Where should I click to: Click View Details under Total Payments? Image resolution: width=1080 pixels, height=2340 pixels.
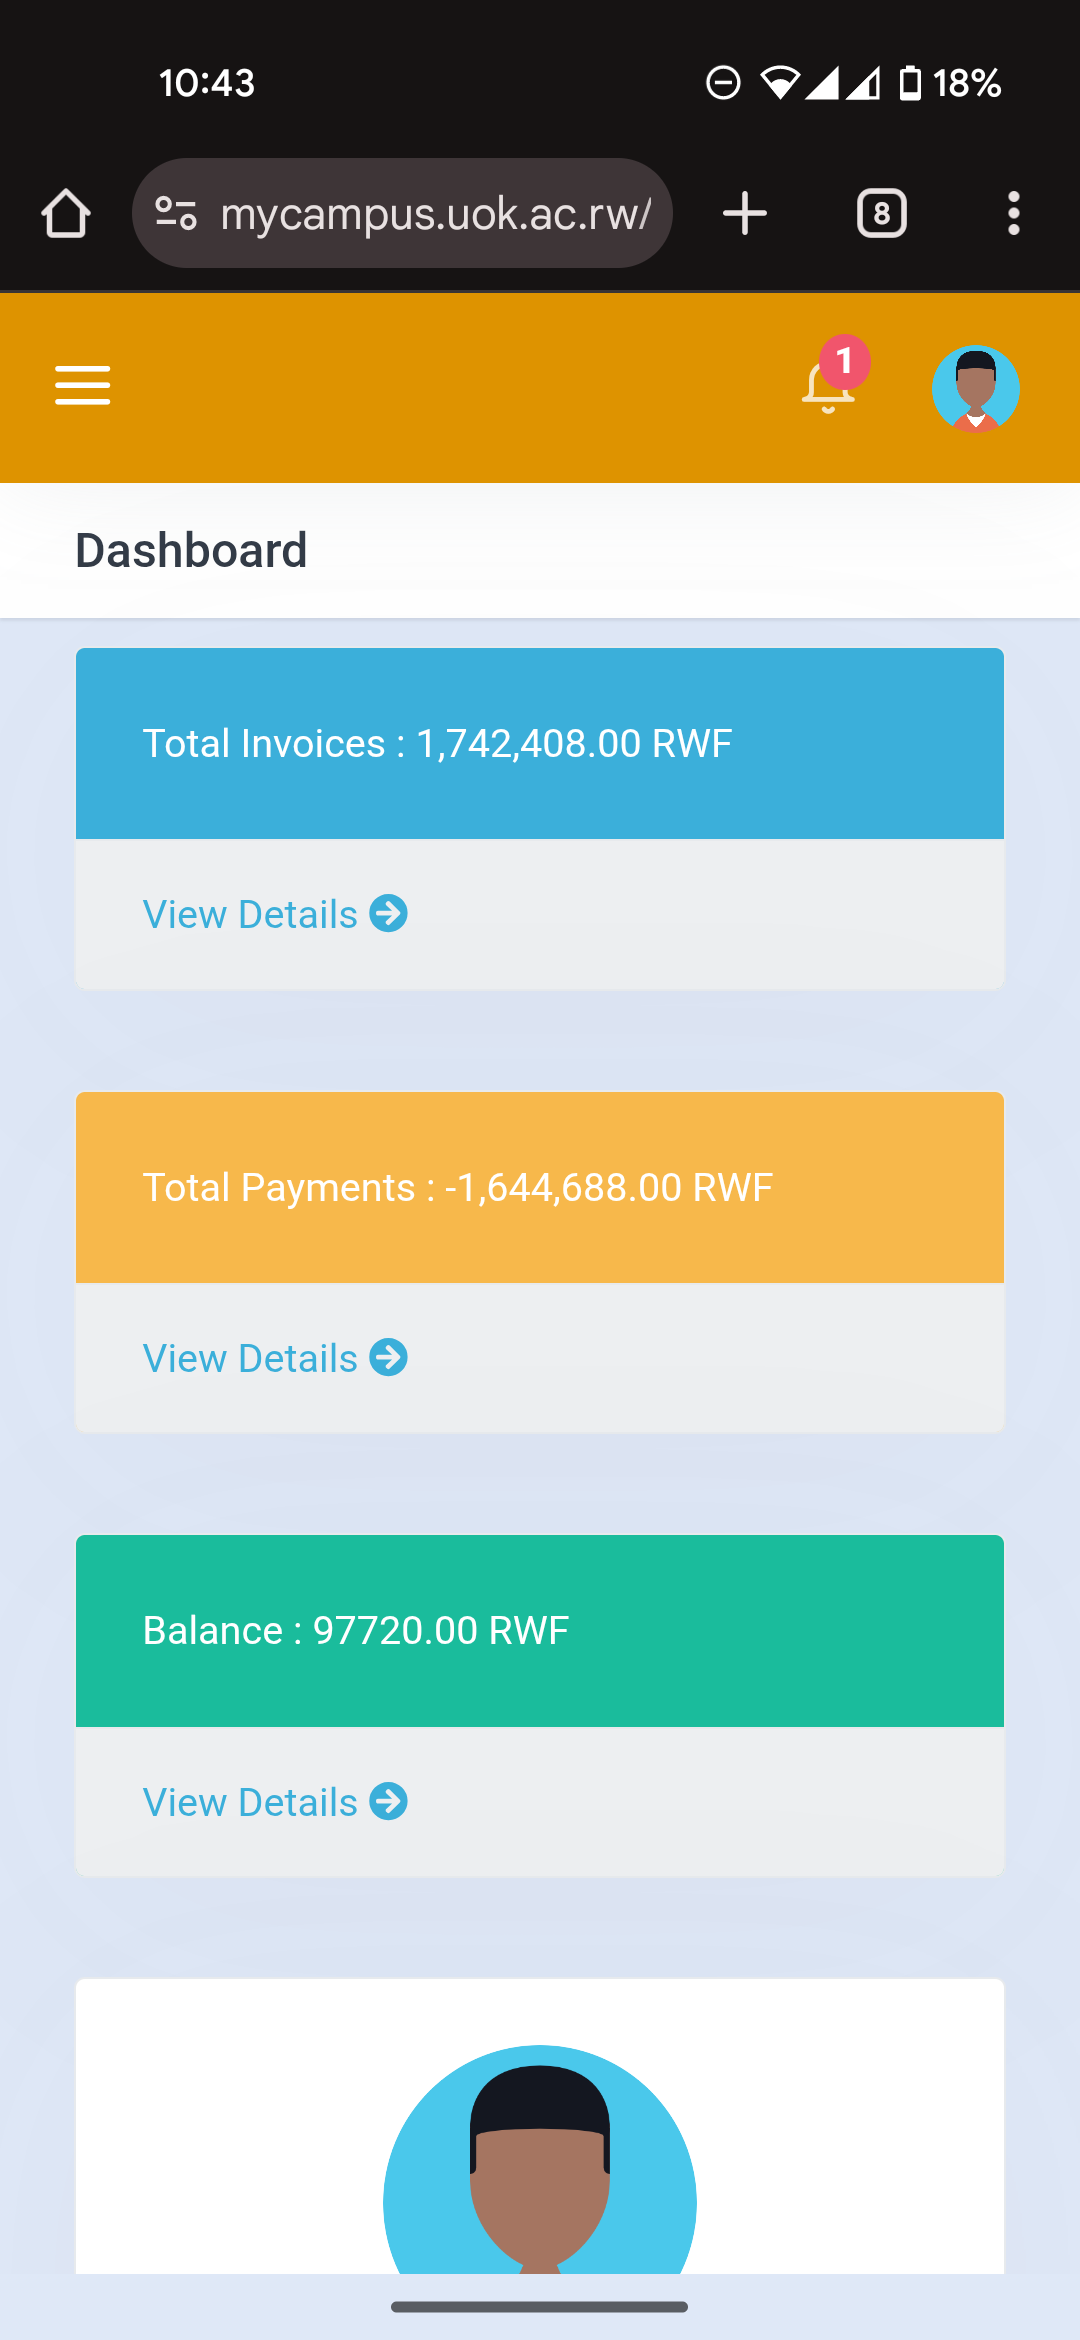250,1358
